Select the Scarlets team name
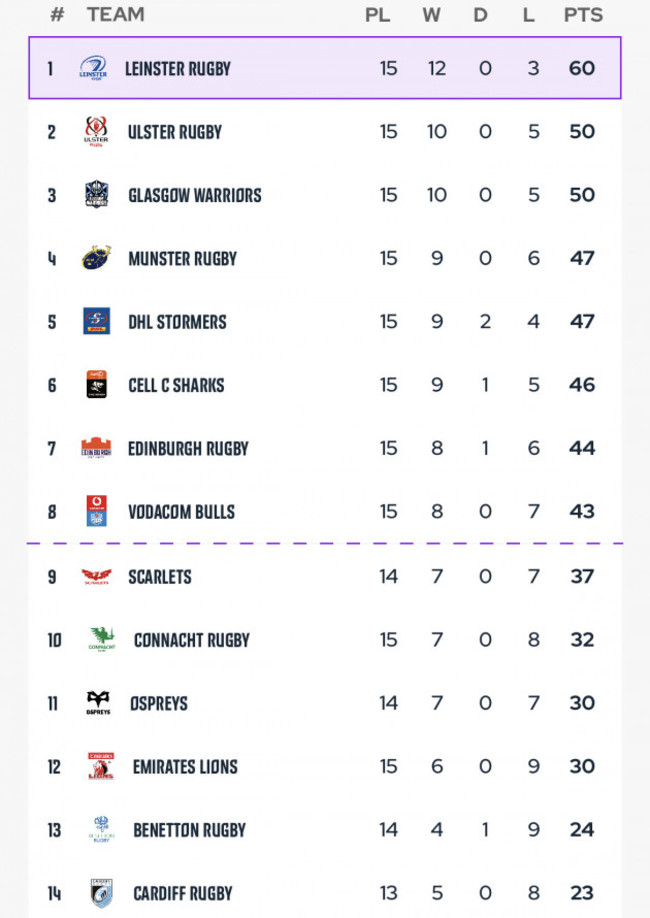650x918 pixels. click(159, 577)
